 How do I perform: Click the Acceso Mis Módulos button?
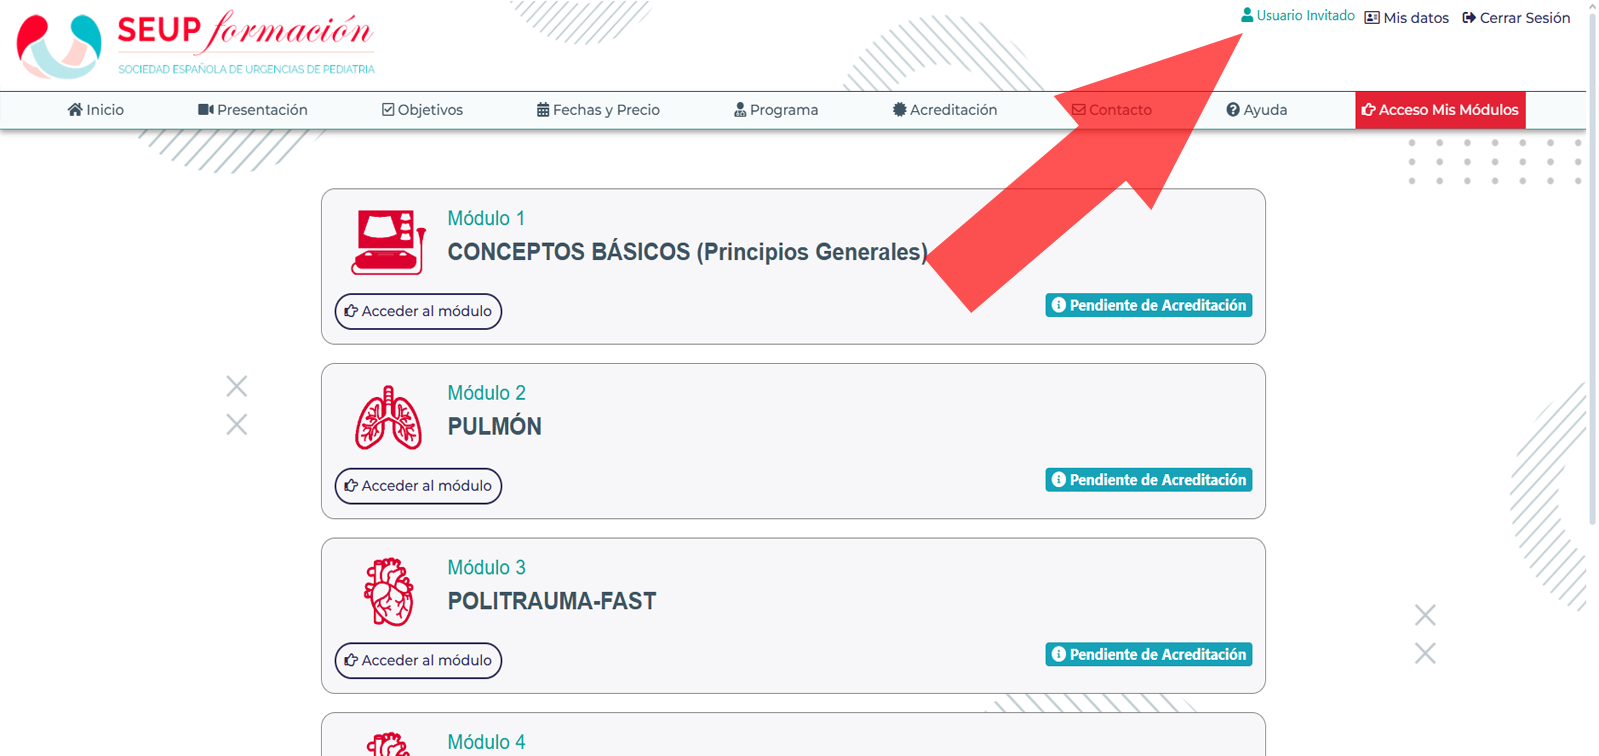pos(1440,110)
